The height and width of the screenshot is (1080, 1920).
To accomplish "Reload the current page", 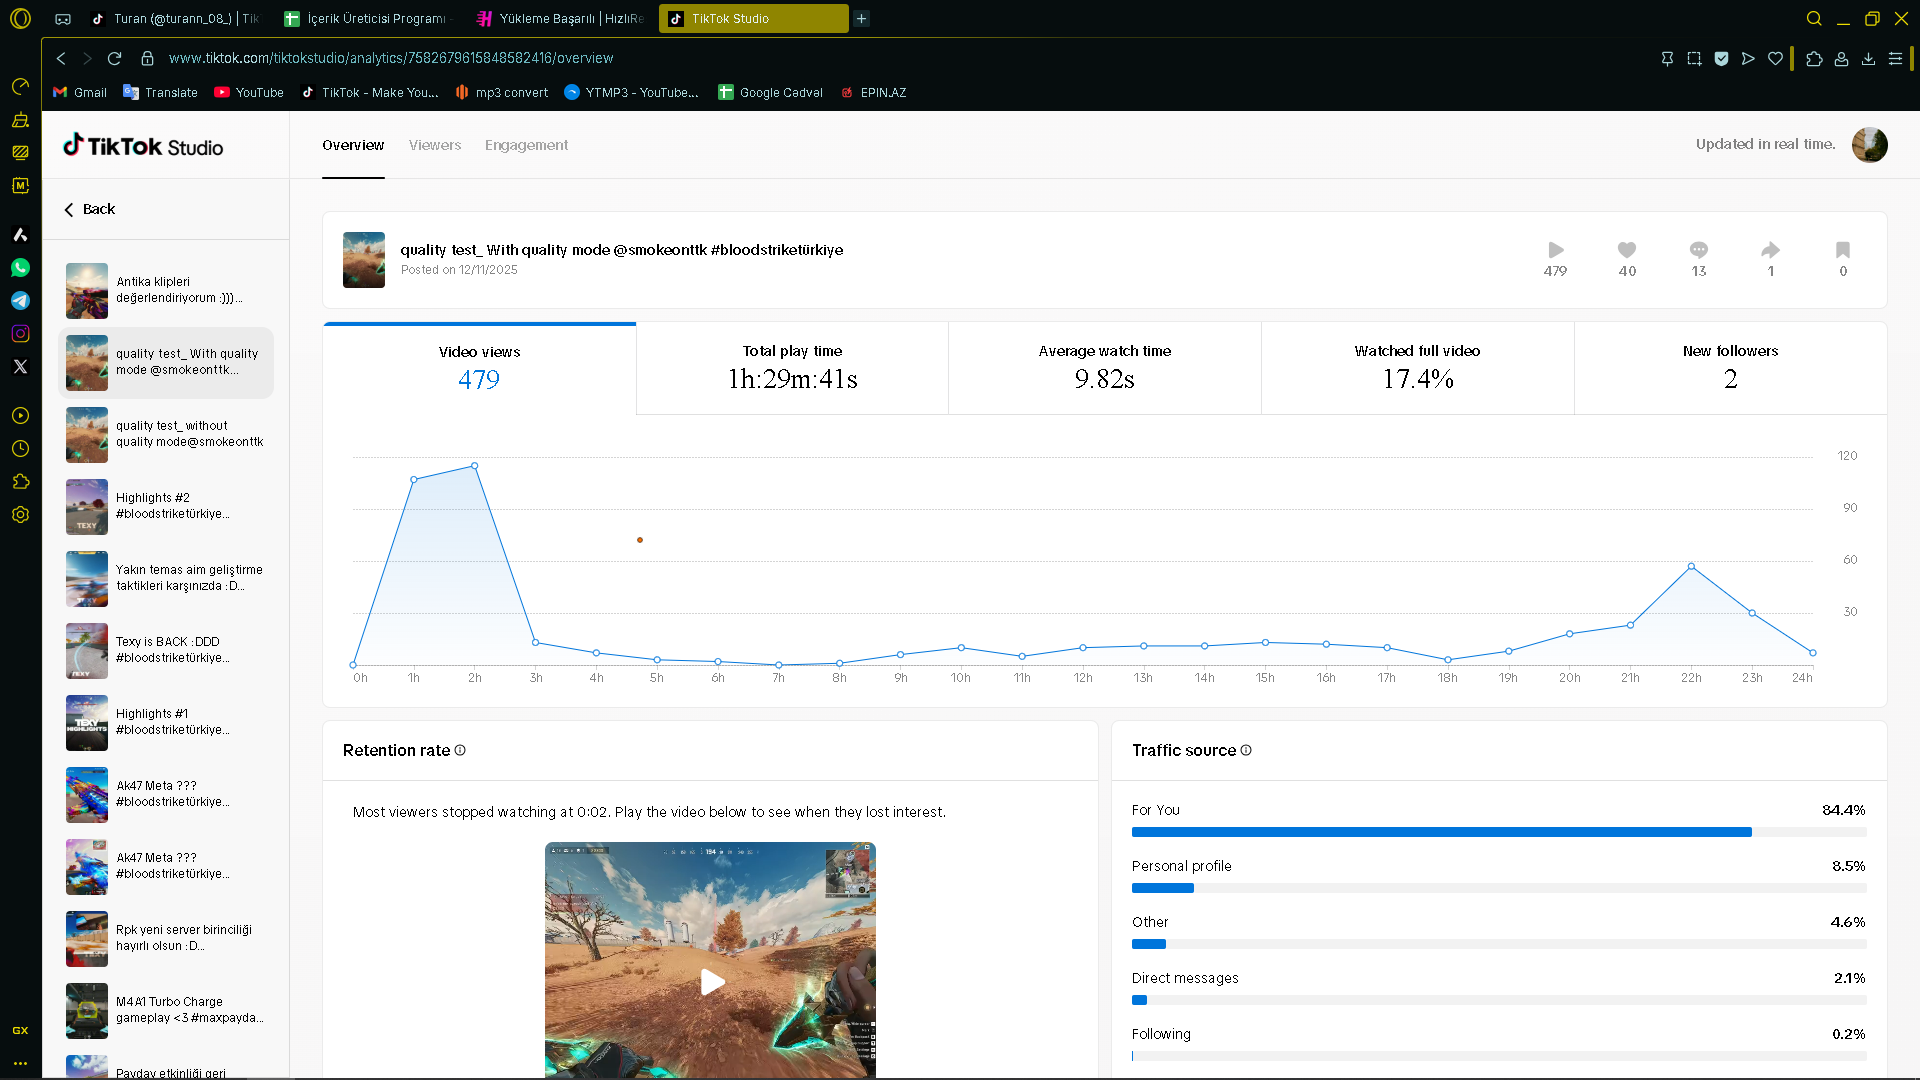I will pyautogui.click(x=115, y=58).
